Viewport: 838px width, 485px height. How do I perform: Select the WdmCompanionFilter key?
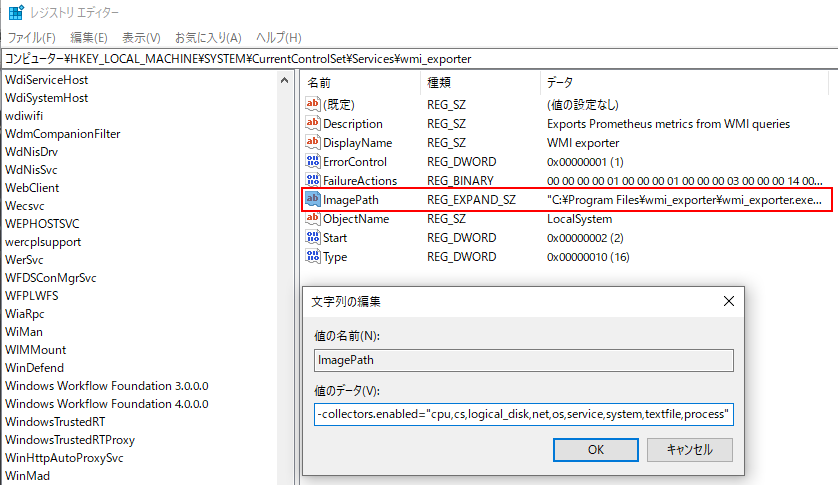click(63, 134)
